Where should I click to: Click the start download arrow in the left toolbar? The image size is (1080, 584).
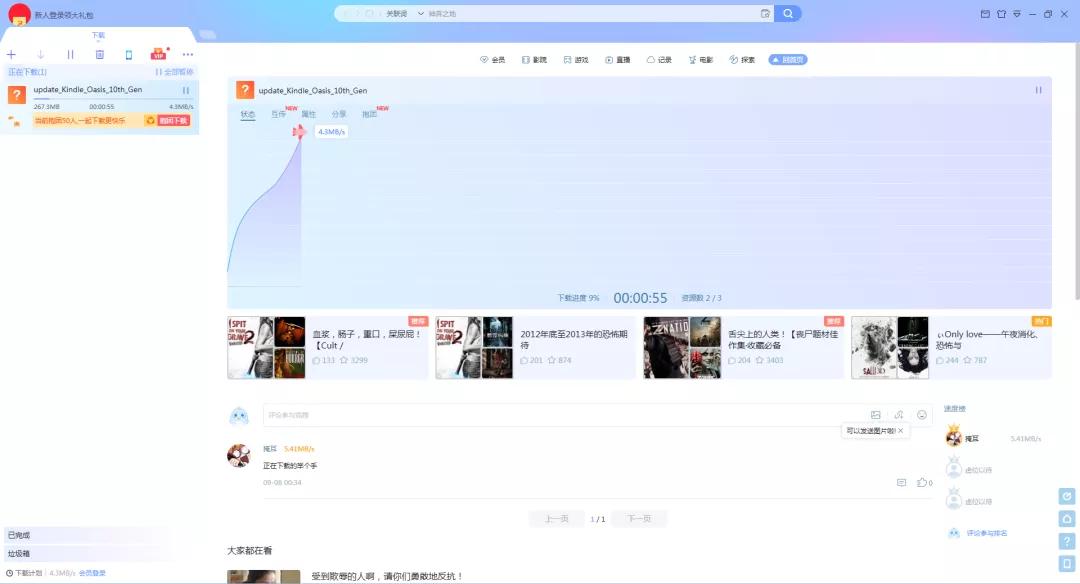pos(41,54)
